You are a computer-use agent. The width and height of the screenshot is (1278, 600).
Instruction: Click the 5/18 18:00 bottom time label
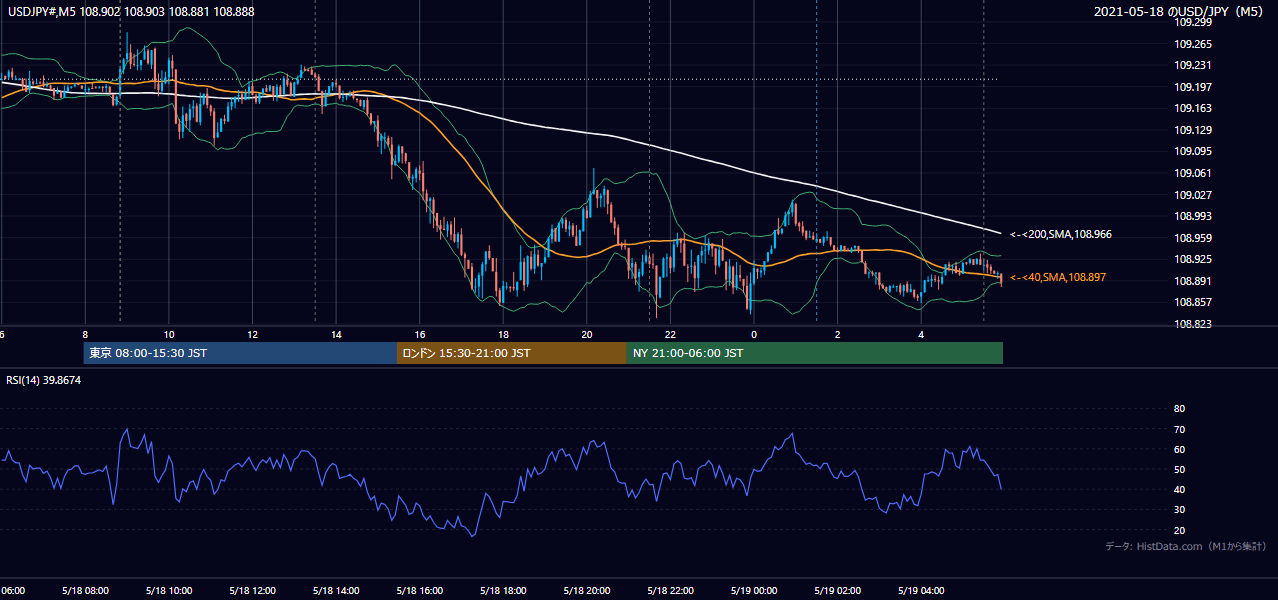[x=502, y=591]
